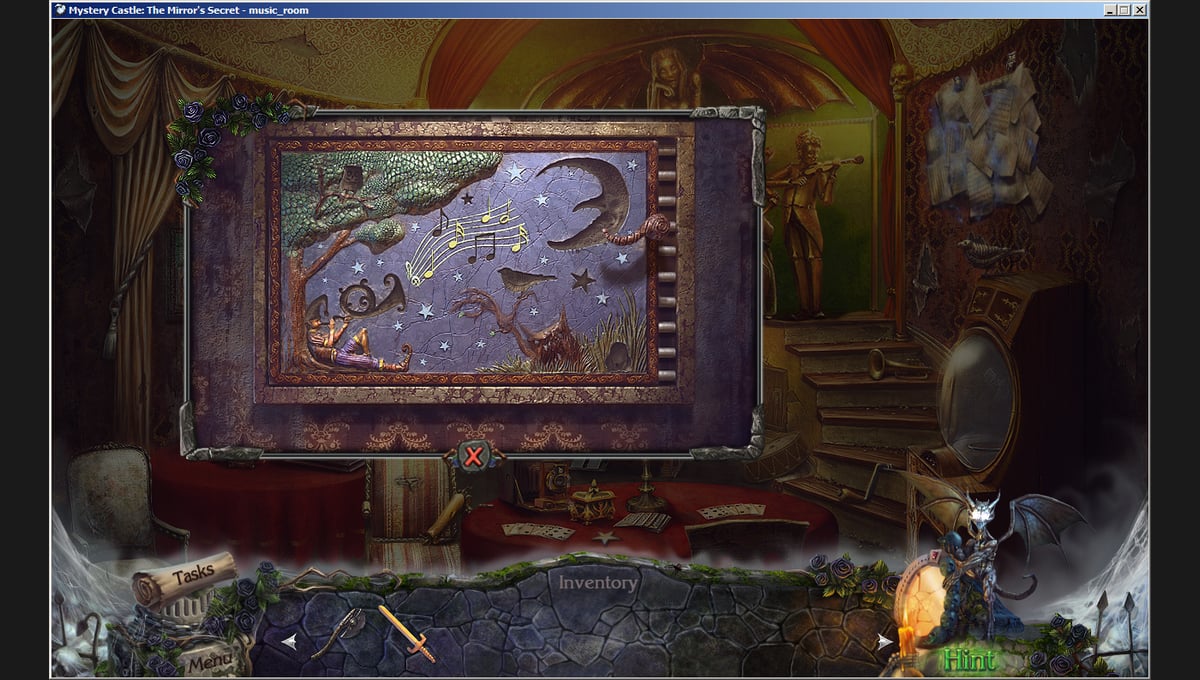Tap the bird silhouette perched on the branch
The width and height of the screenshot is (1200, 680).
(x=526, y=278)
